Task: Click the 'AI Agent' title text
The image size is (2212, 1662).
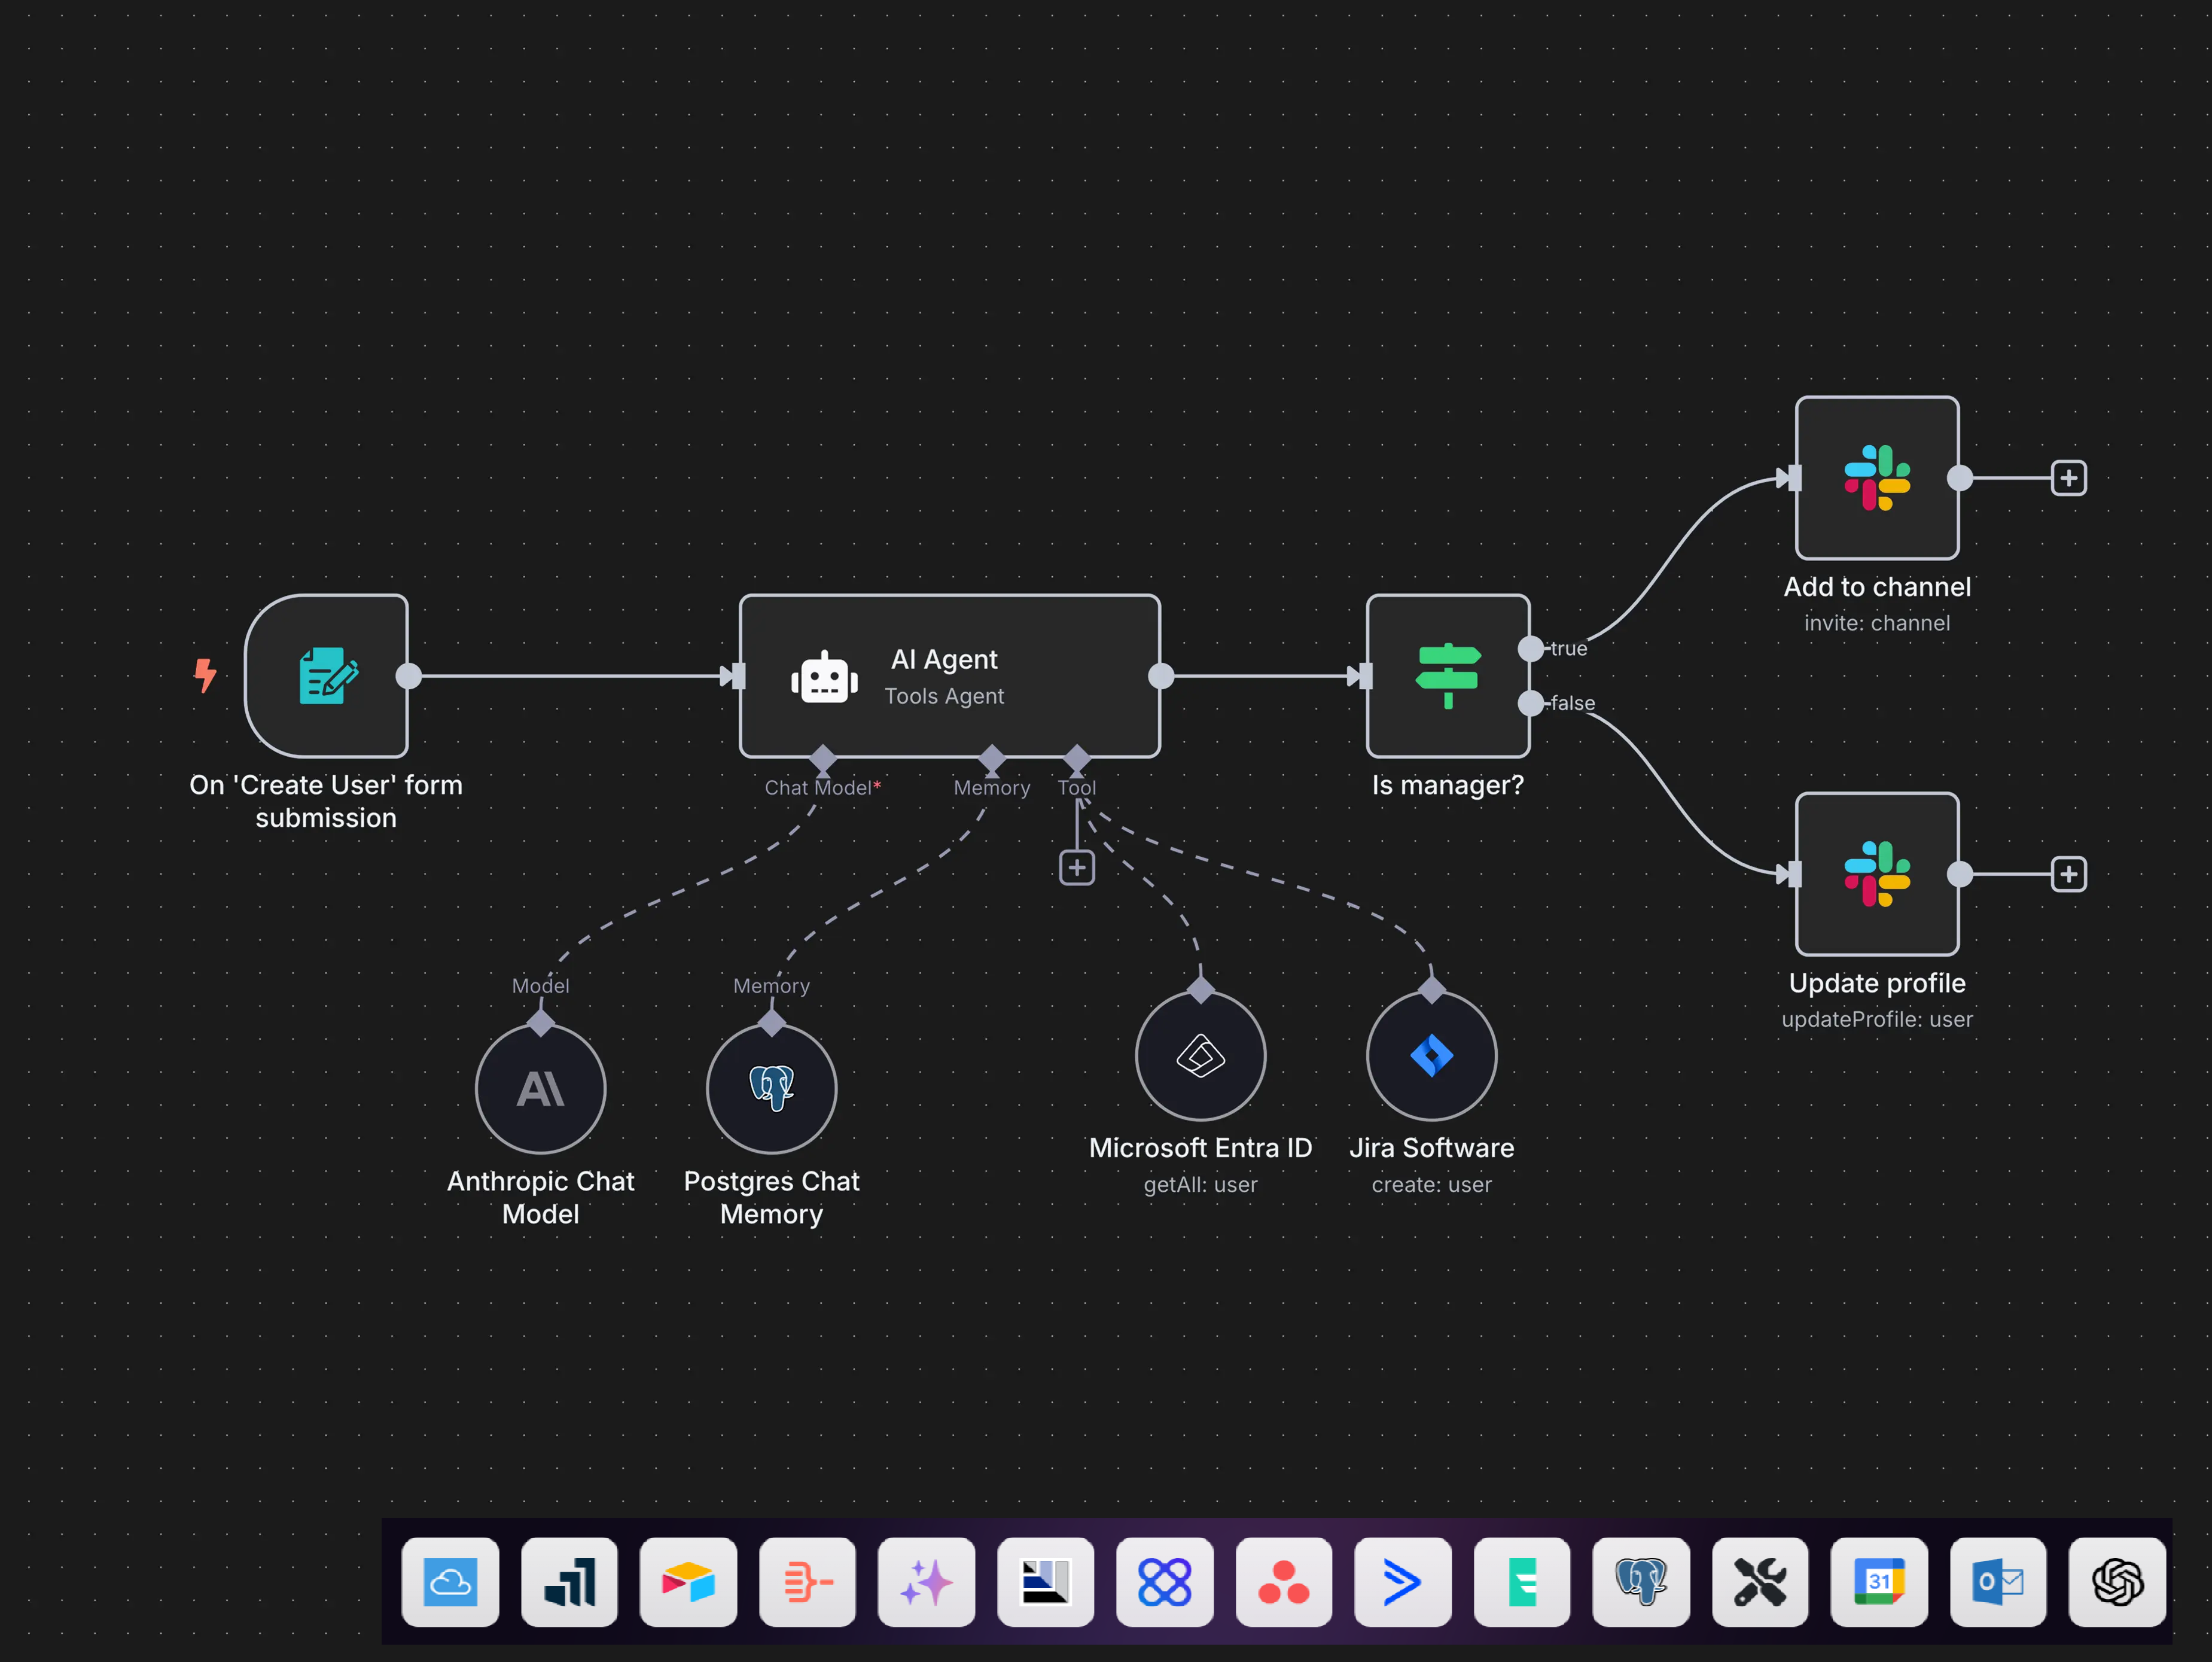Action: (x=944, y=660)
